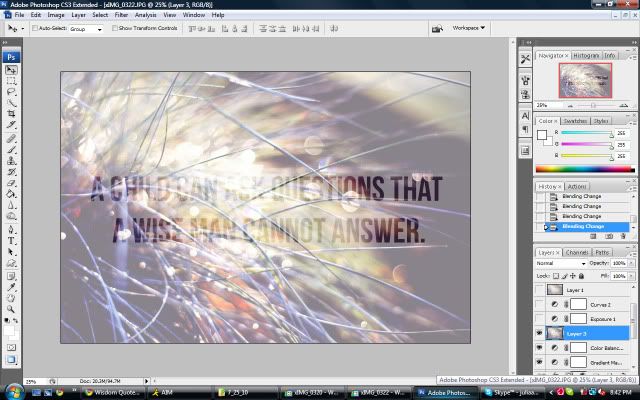640x400 pixels.
Task: Select the Eyedropper tool
Action: pos(11,287)
